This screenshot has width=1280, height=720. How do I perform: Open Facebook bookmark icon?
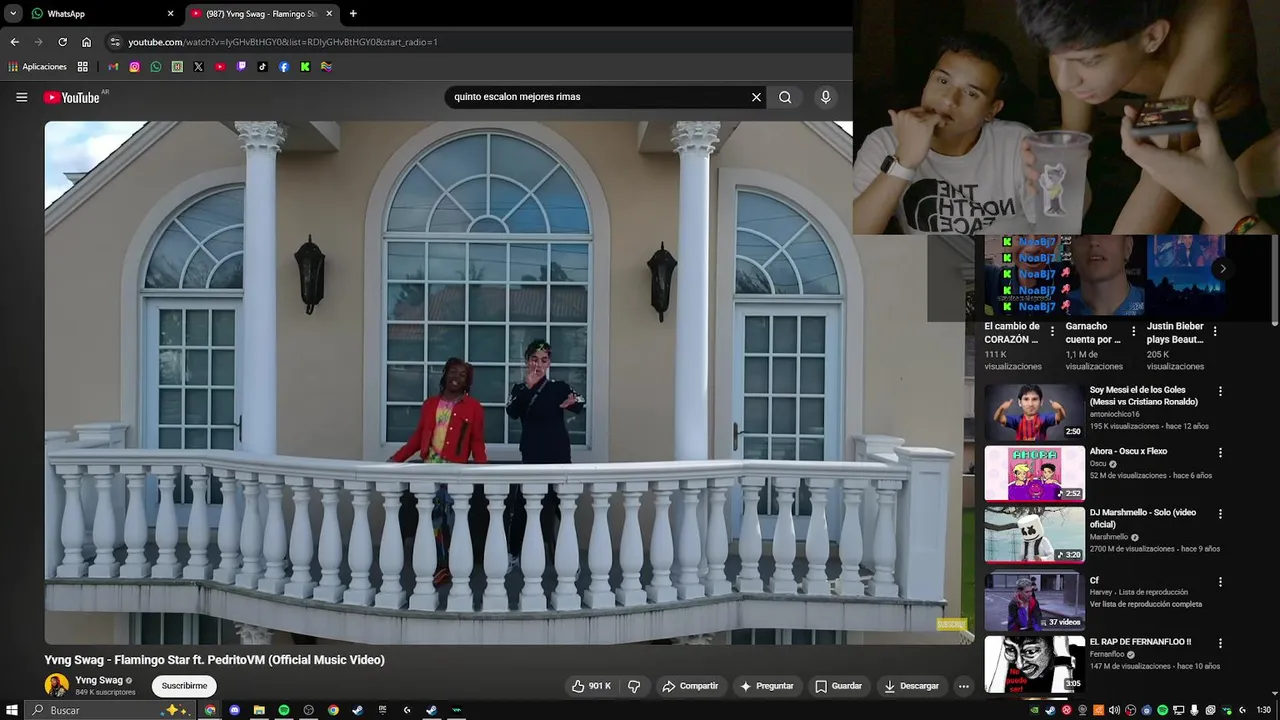tap(284, 67)
